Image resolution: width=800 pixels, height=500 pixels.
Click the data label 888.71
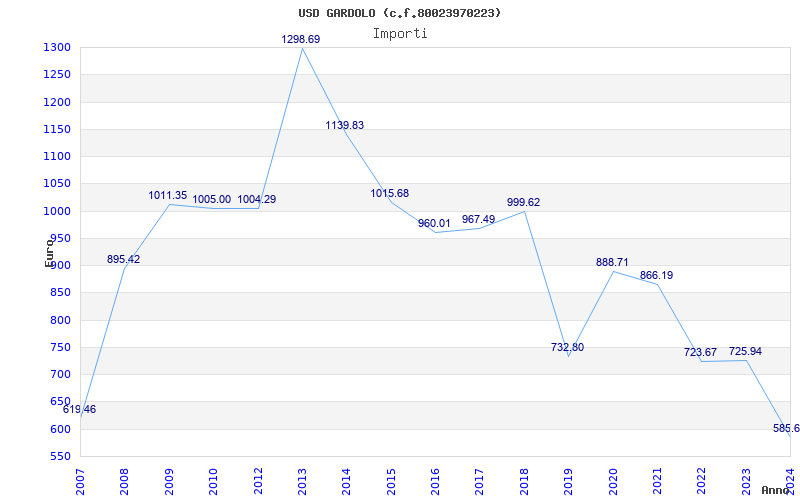[612, 263]
